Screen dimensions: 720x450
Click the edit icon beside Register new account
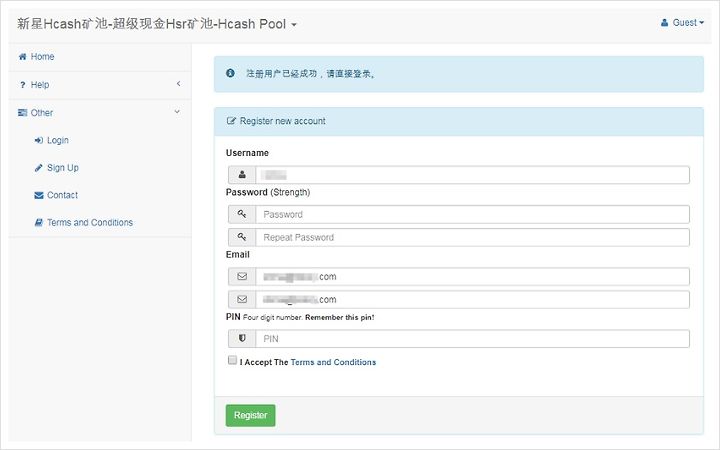point(231,121)
